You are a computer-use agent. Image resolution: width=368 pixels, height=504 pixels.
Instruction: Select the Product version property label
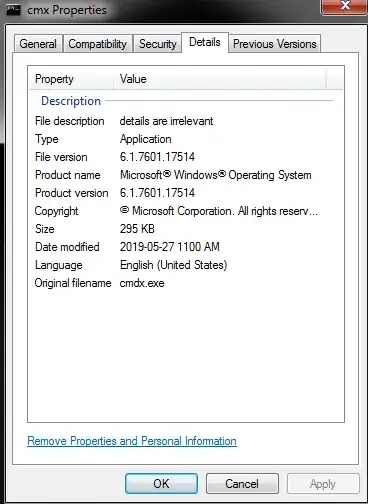[72, 193]
